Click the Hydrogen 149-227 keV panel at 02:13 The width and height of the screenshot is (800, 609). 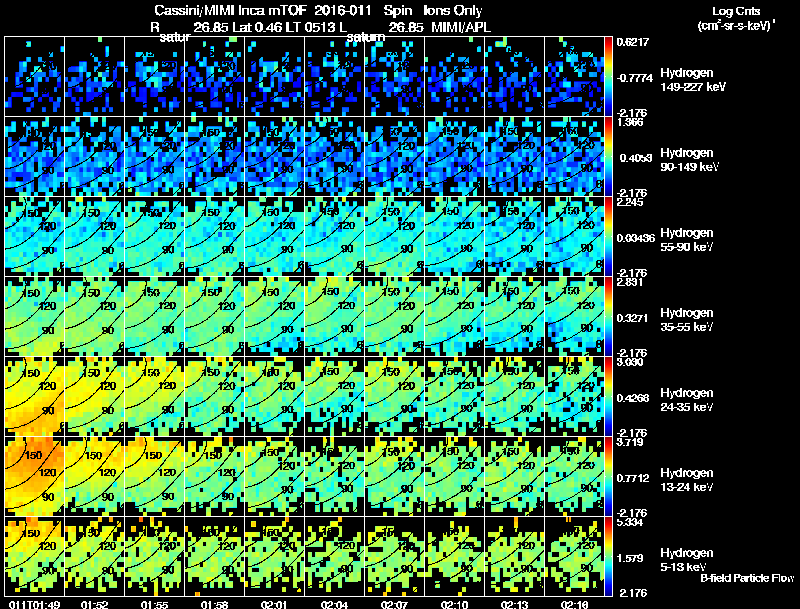tap(514, 76)
